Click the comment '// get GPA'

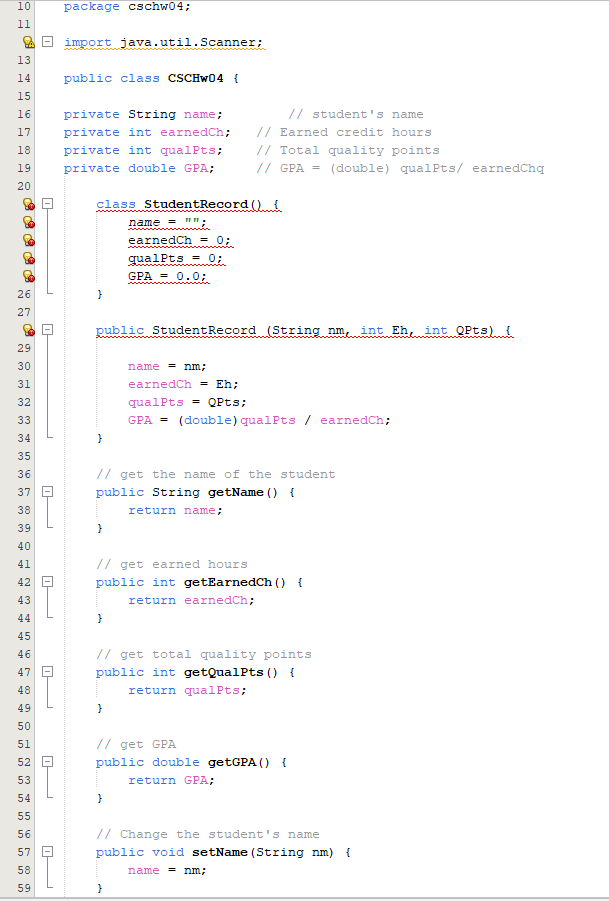click(136, 745)
